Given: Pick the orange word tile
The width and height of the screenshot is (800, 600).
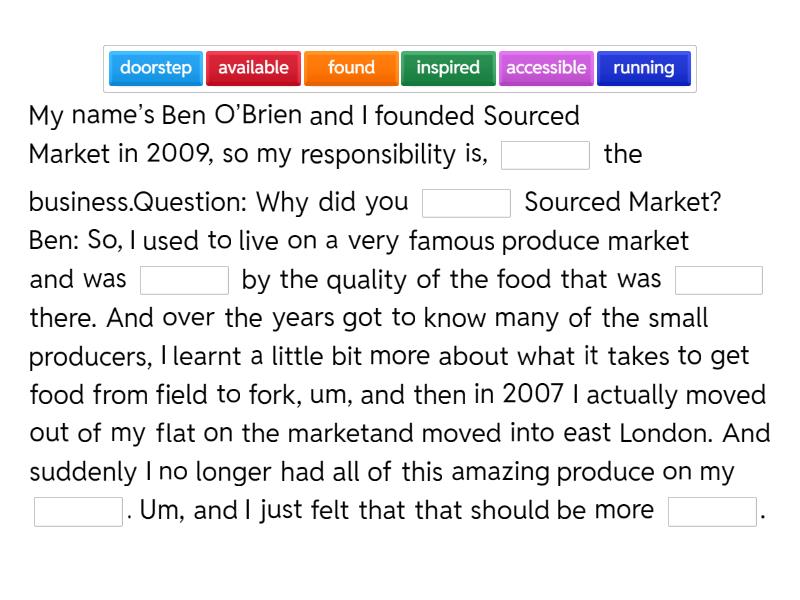Looking at the screenshot, I should [x=351, y=68].
